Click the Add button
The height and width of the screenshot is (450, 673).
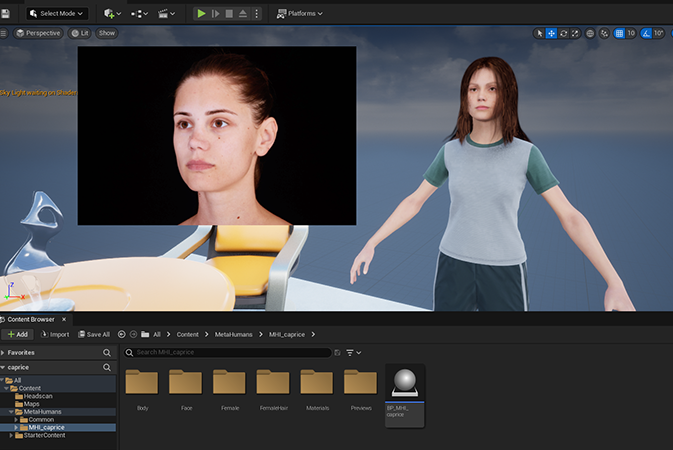(x=17, y=334)
